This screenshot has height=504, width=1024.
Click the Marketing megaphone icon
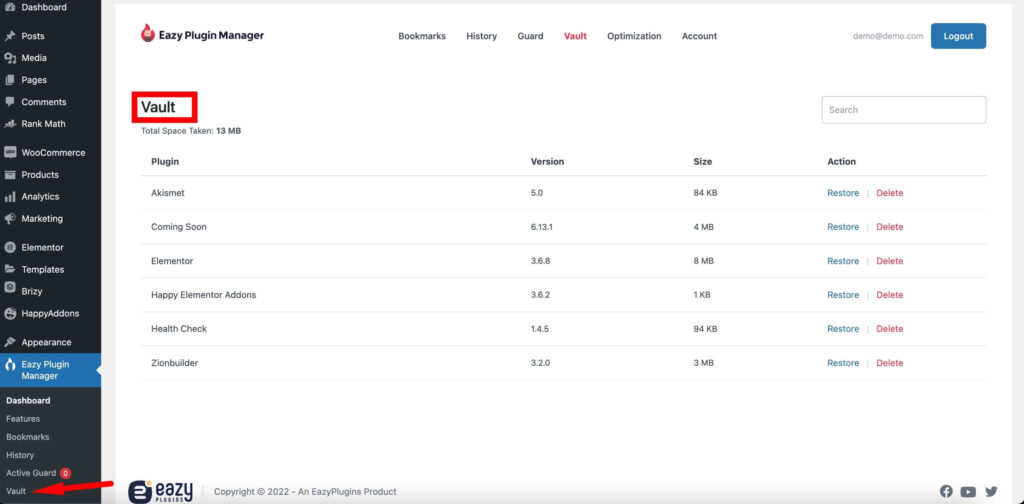coord(10,218)
